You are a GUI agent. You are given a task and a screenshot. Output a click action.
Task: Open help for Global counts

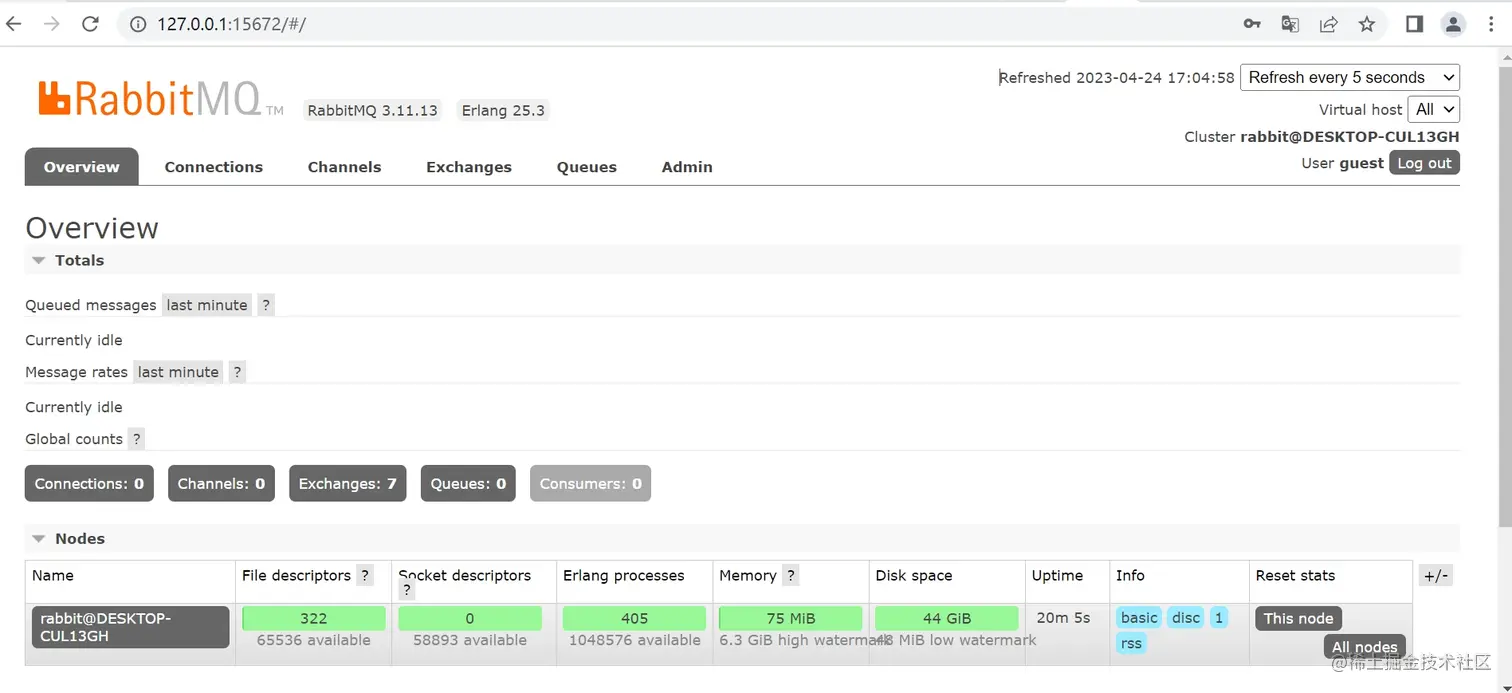pos(136,439)
